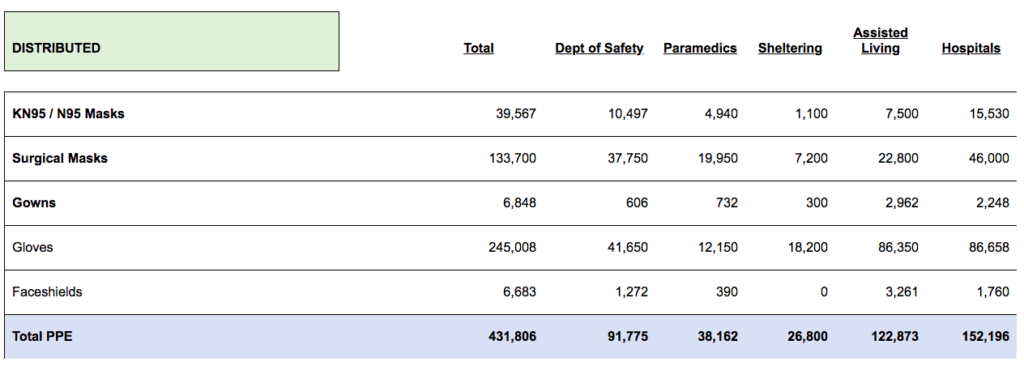Select the KN95 / N95 Masks row label
Screen dimensions: 1024x366
point(69,114)
